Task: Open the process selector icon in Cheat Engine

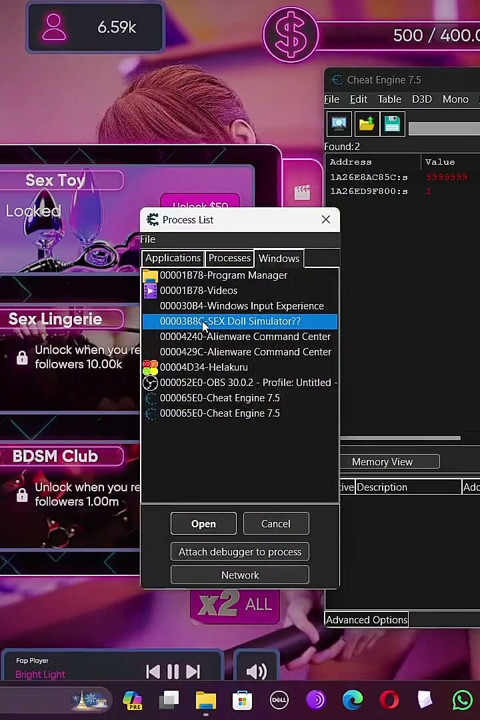Action: pyautogui.click(x=339, y=124)
